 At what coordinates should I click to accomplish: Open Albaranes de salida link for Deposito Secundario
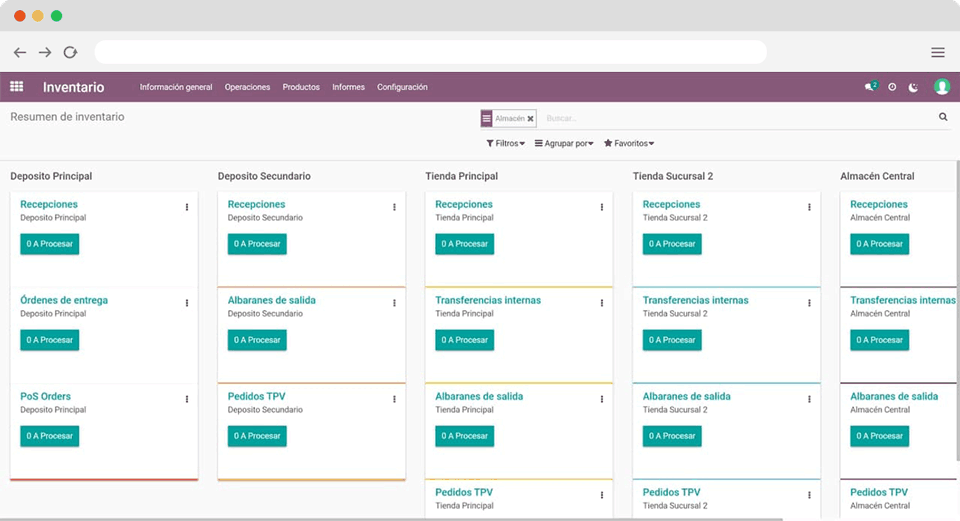(x=271, y=300)
